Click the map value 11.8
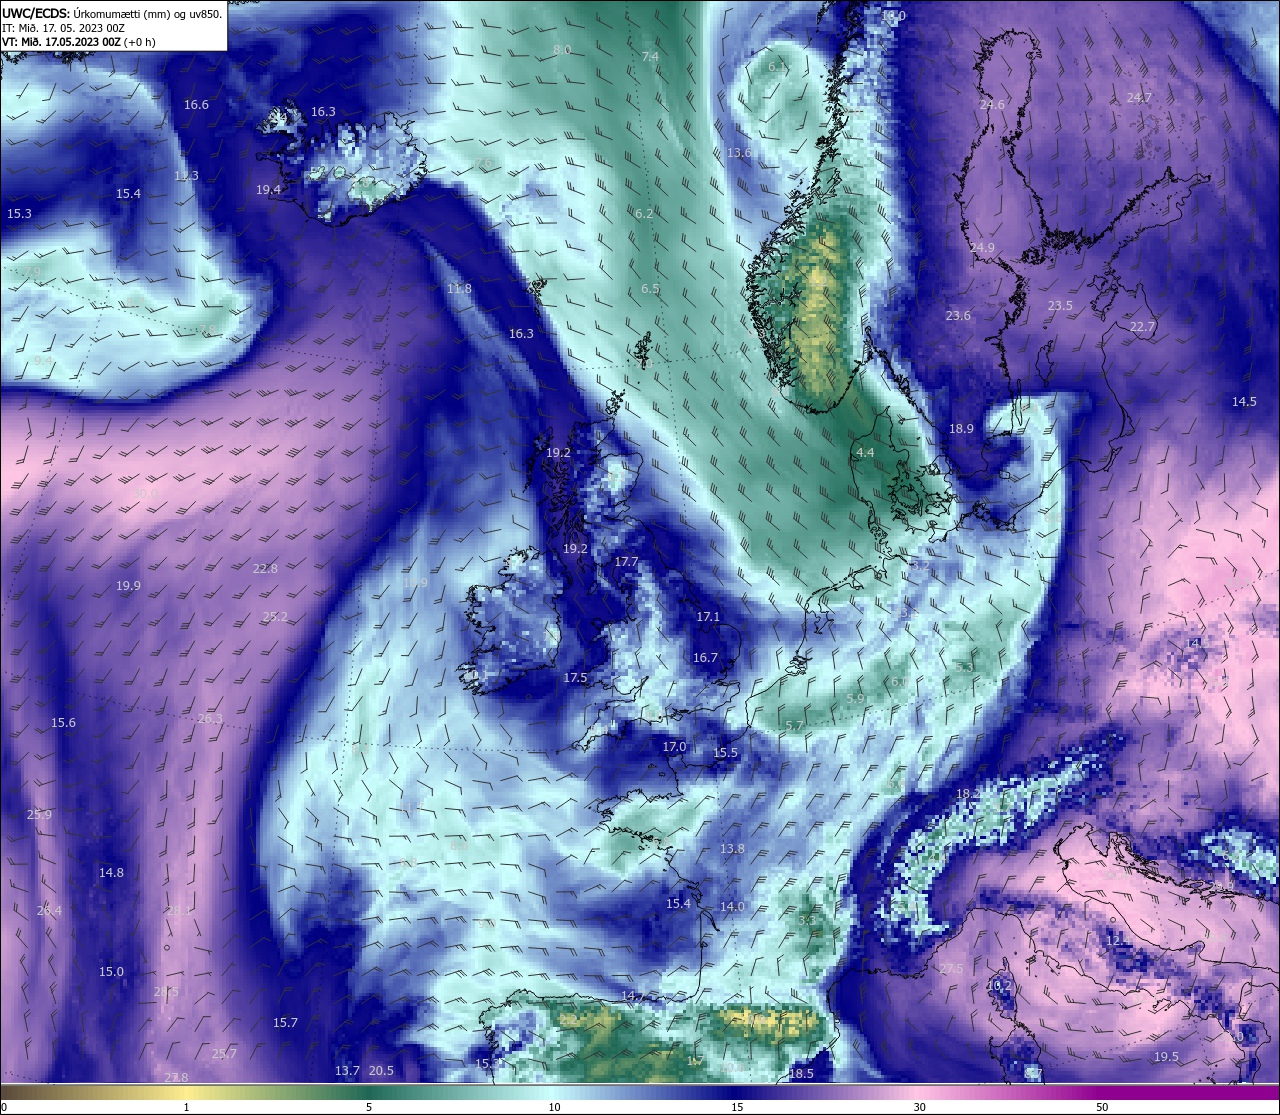Image resolution: width=1280 pixels, height=1115 pixels. point(459,289)
